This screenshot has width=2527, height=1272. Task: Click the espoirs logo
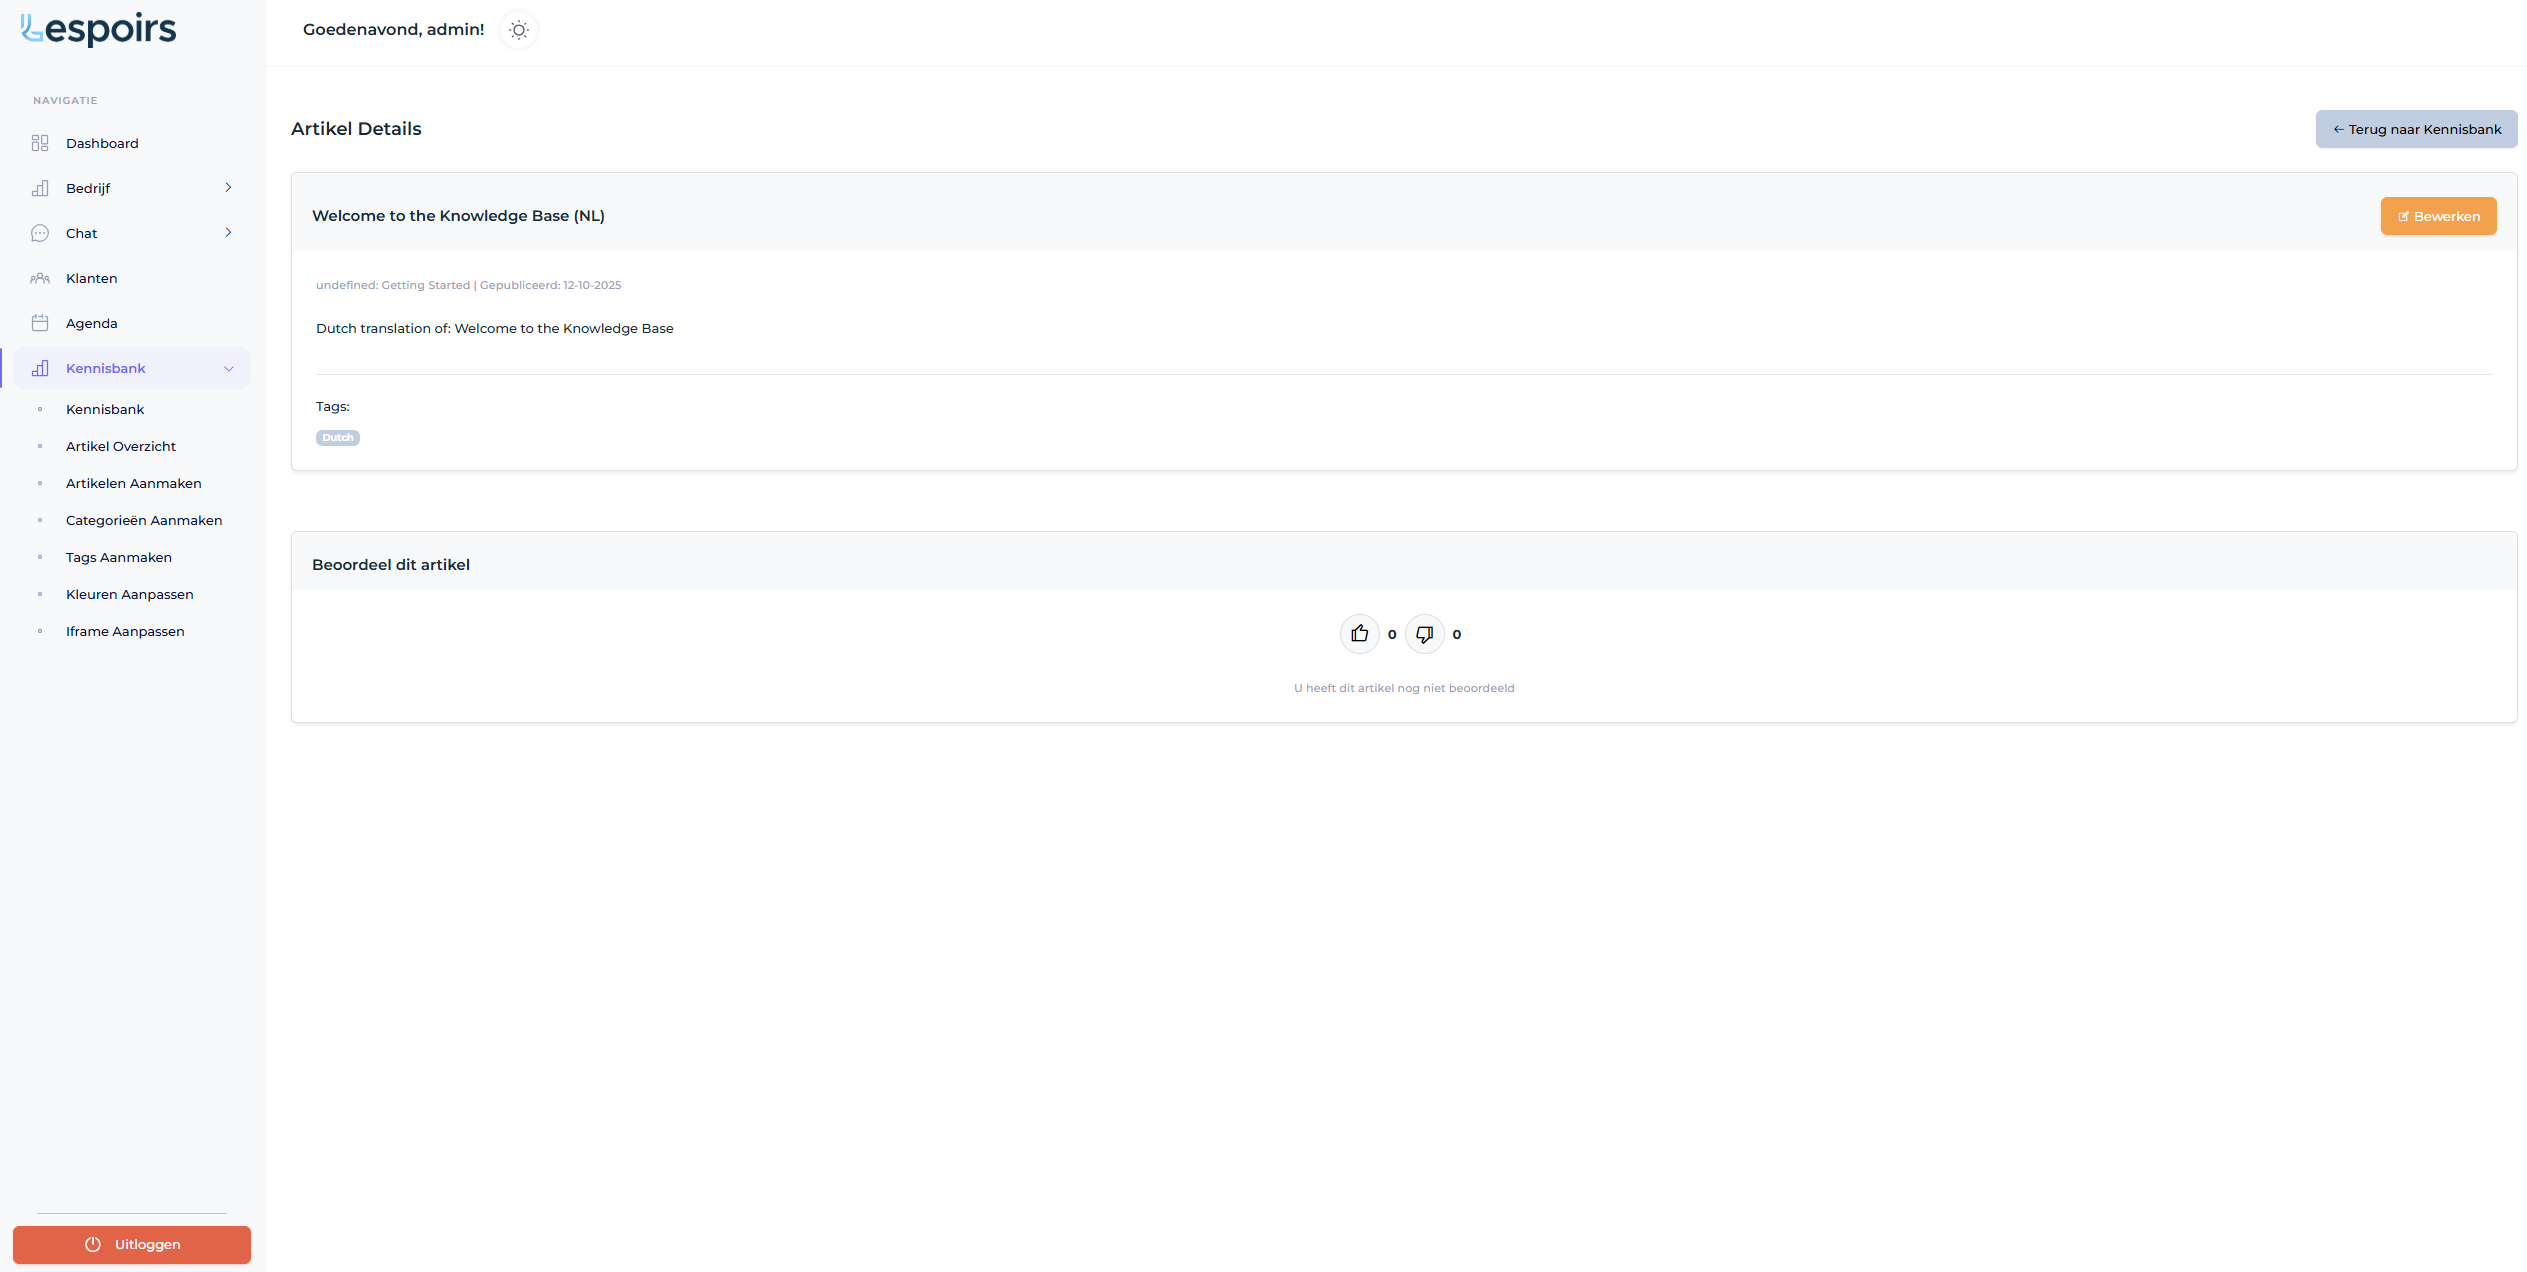coord(99,29)
